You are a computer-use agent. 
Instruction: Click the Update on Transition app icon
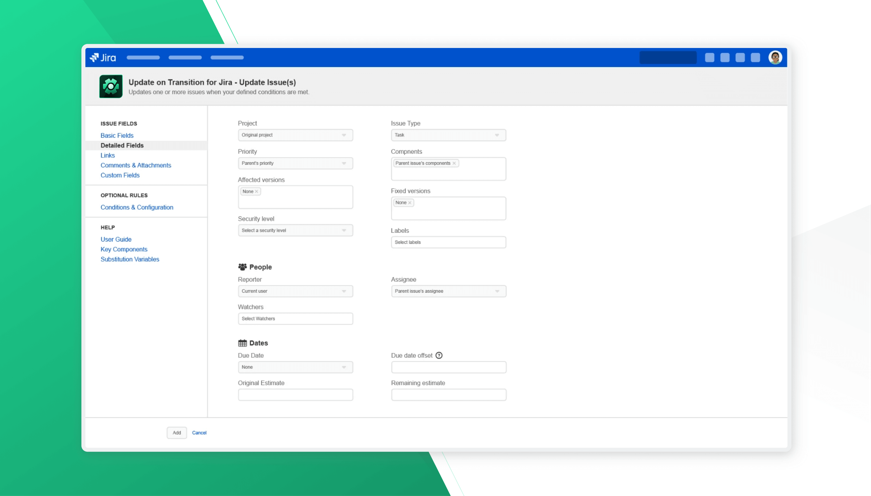[111, 86]
